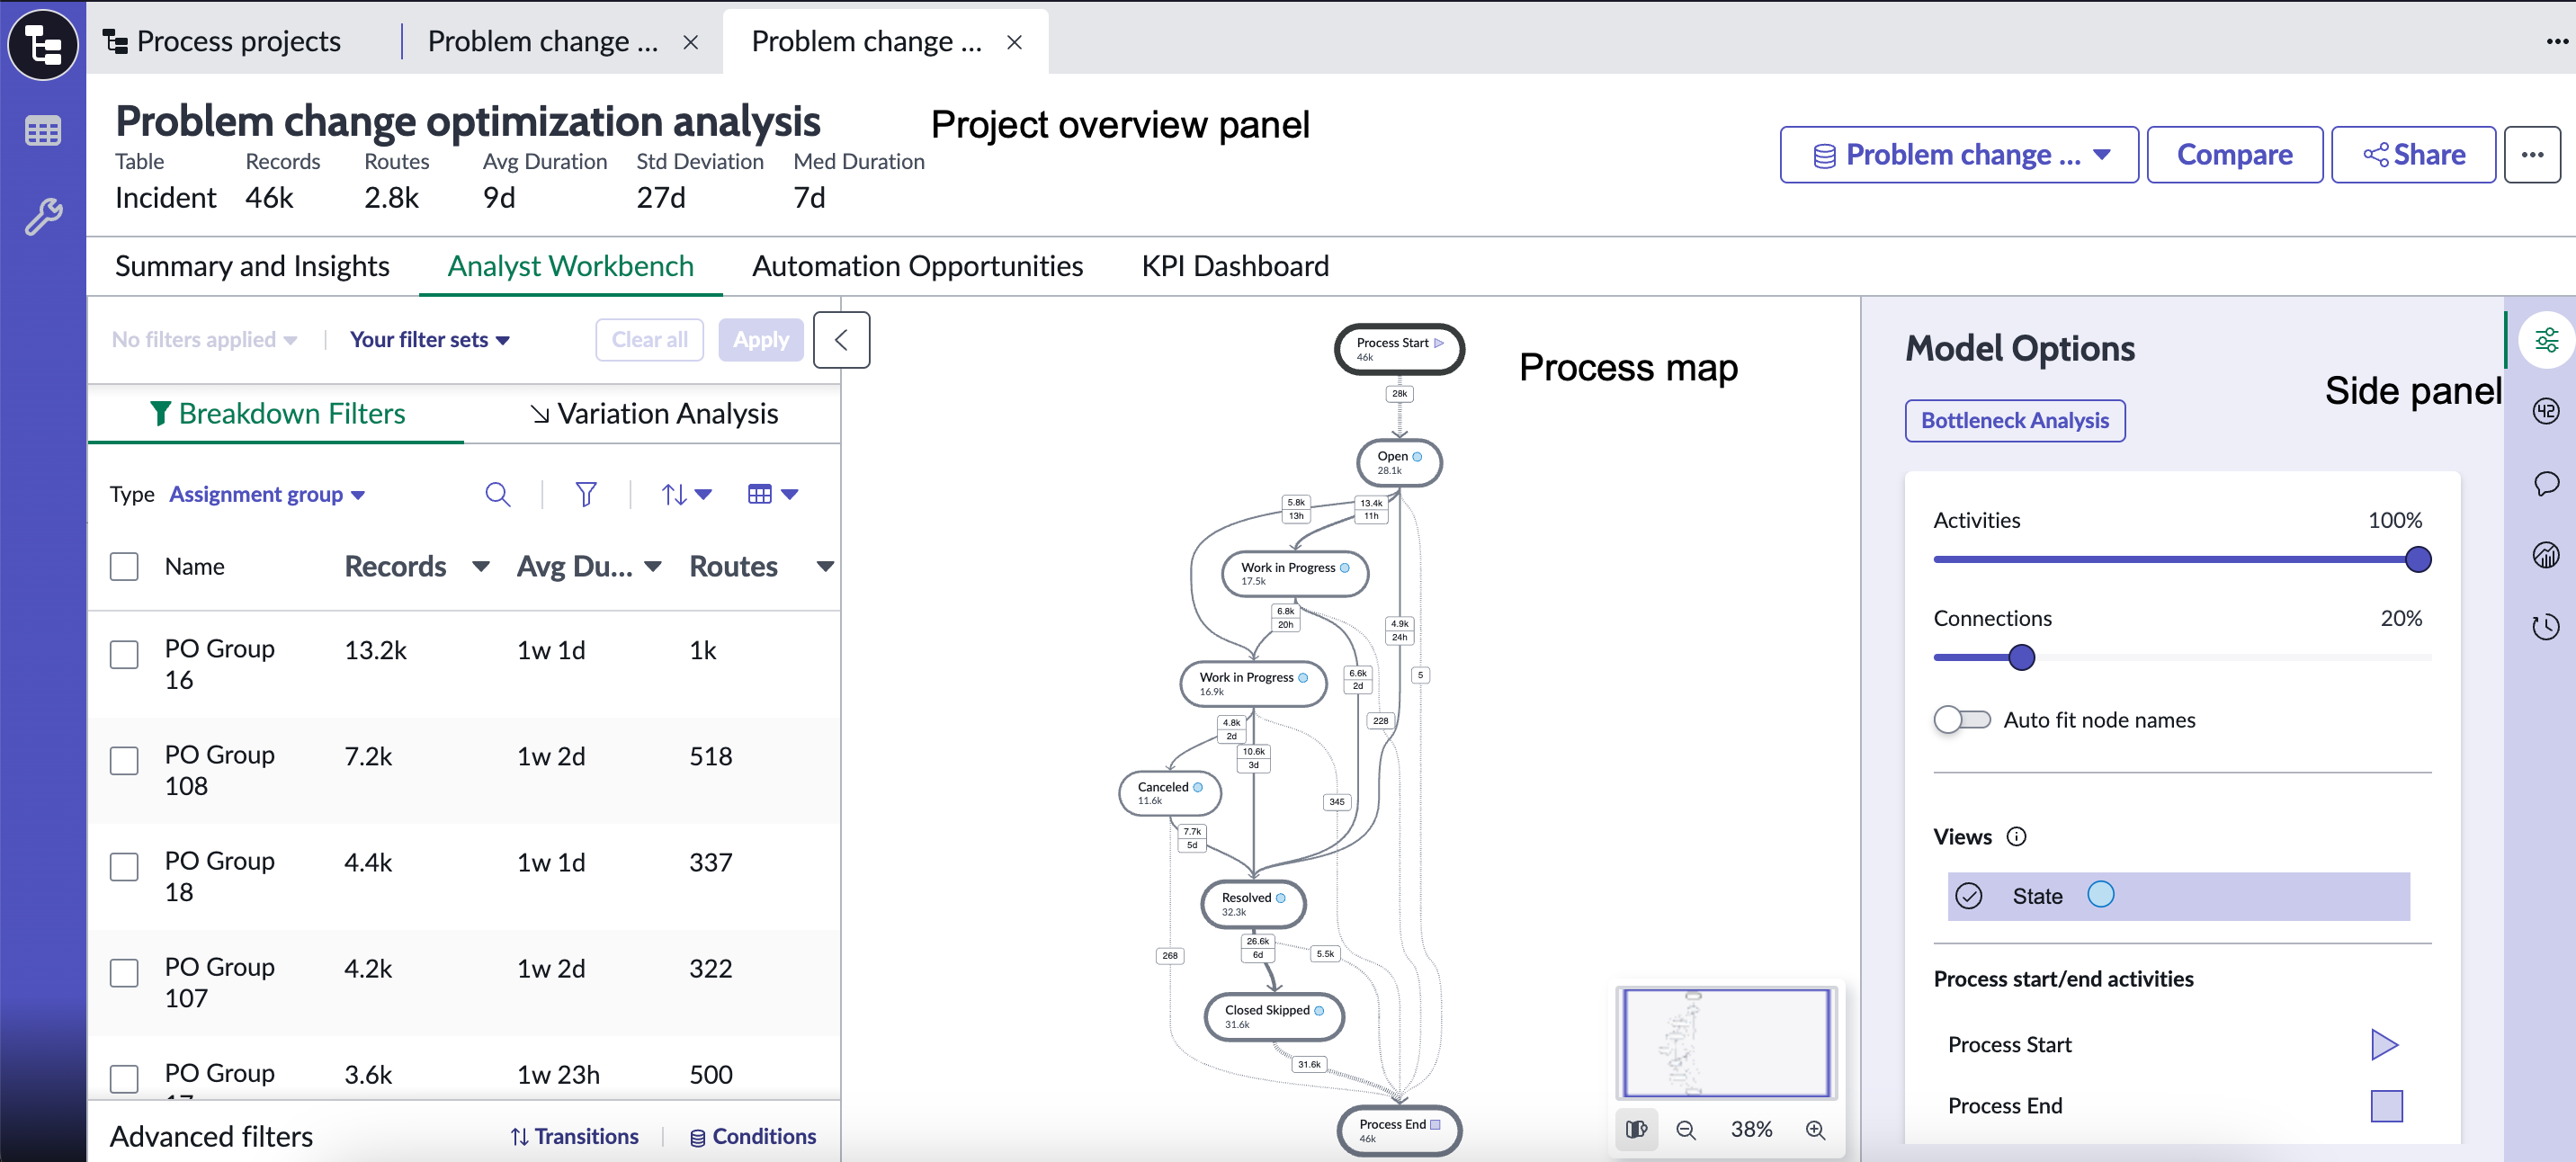Screen dimensions: 2576x1162
Task: Open the Problem change dataset dropdown button
Action: [1959, 155]
